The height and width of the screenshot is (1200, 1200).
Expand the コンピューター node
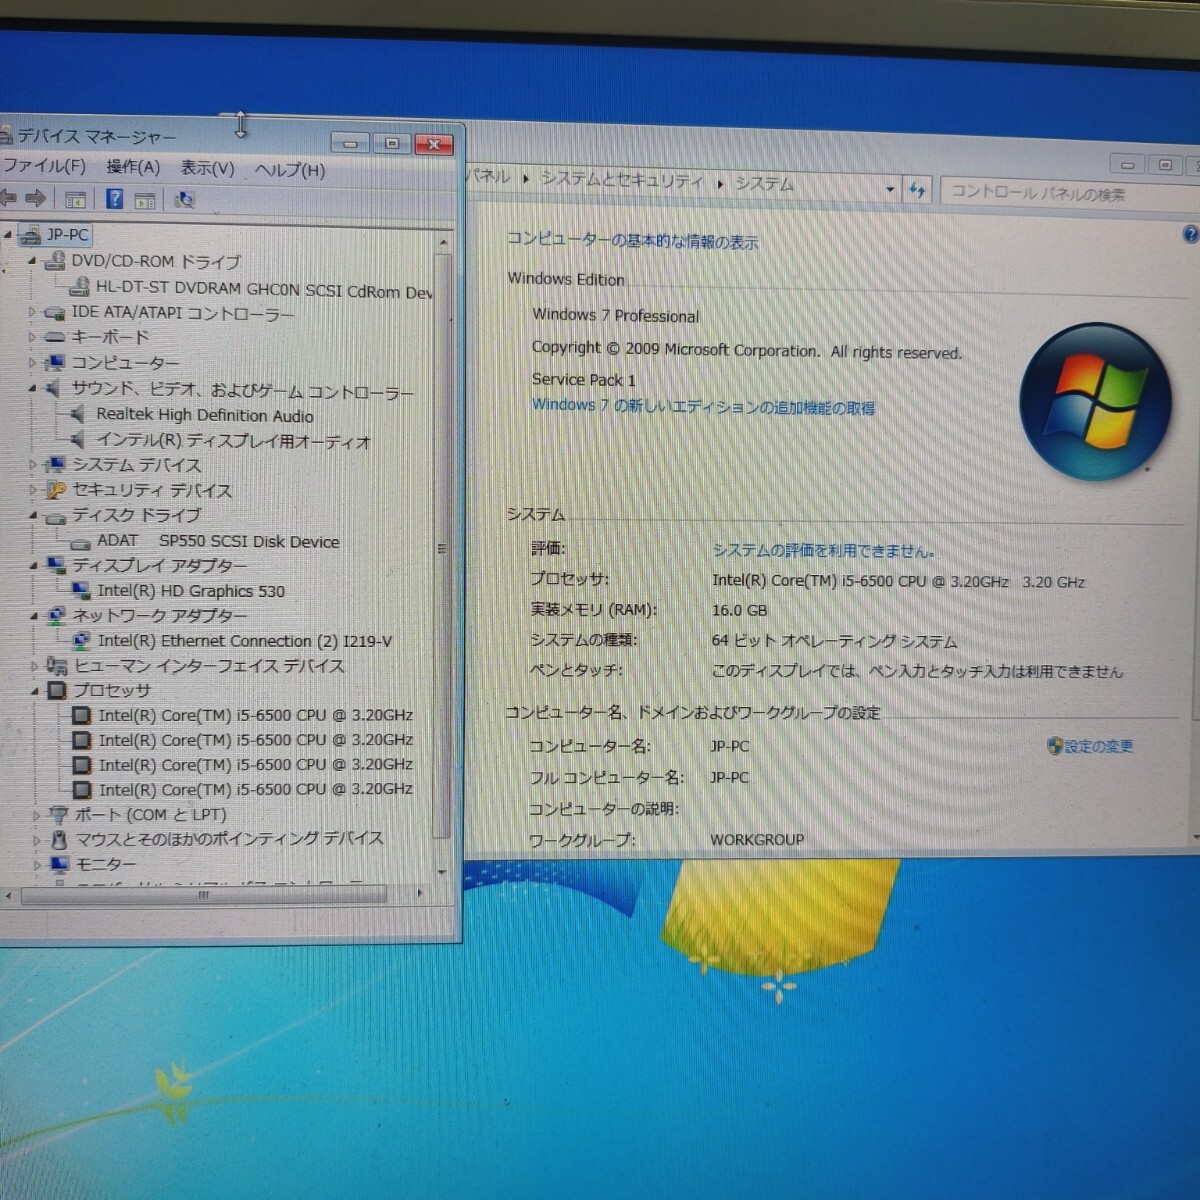[x=32, y=363]
